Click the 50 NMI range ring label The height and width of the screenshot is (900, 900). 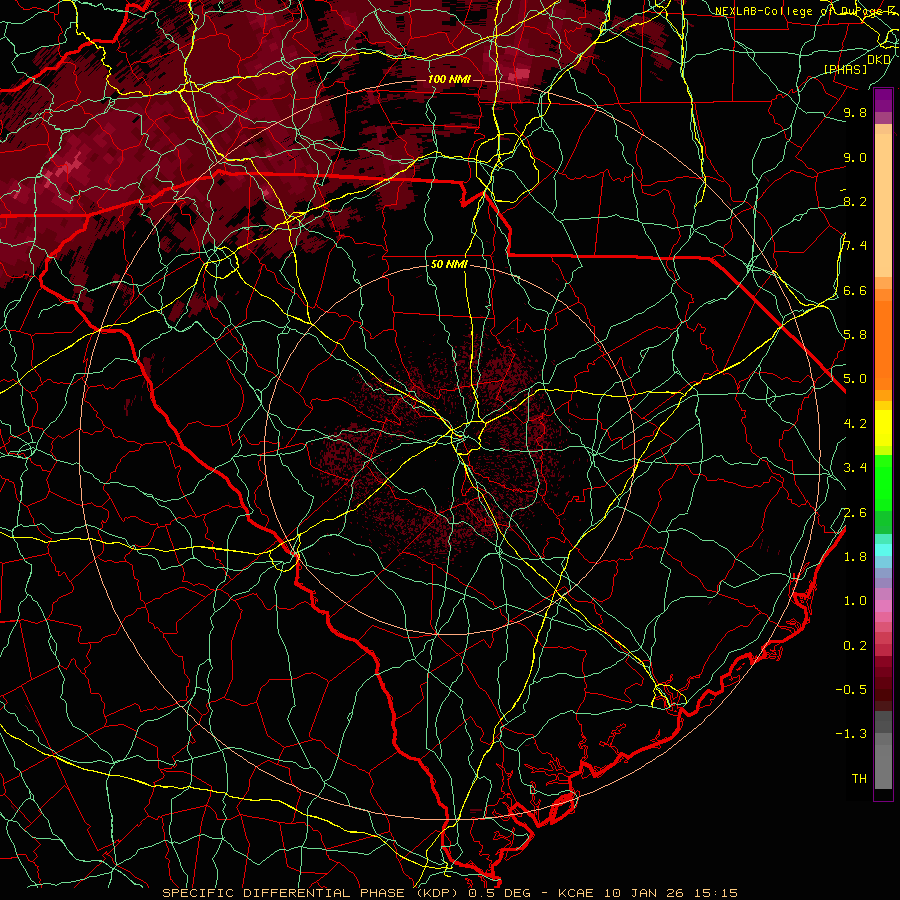click(x=449, y=265)
